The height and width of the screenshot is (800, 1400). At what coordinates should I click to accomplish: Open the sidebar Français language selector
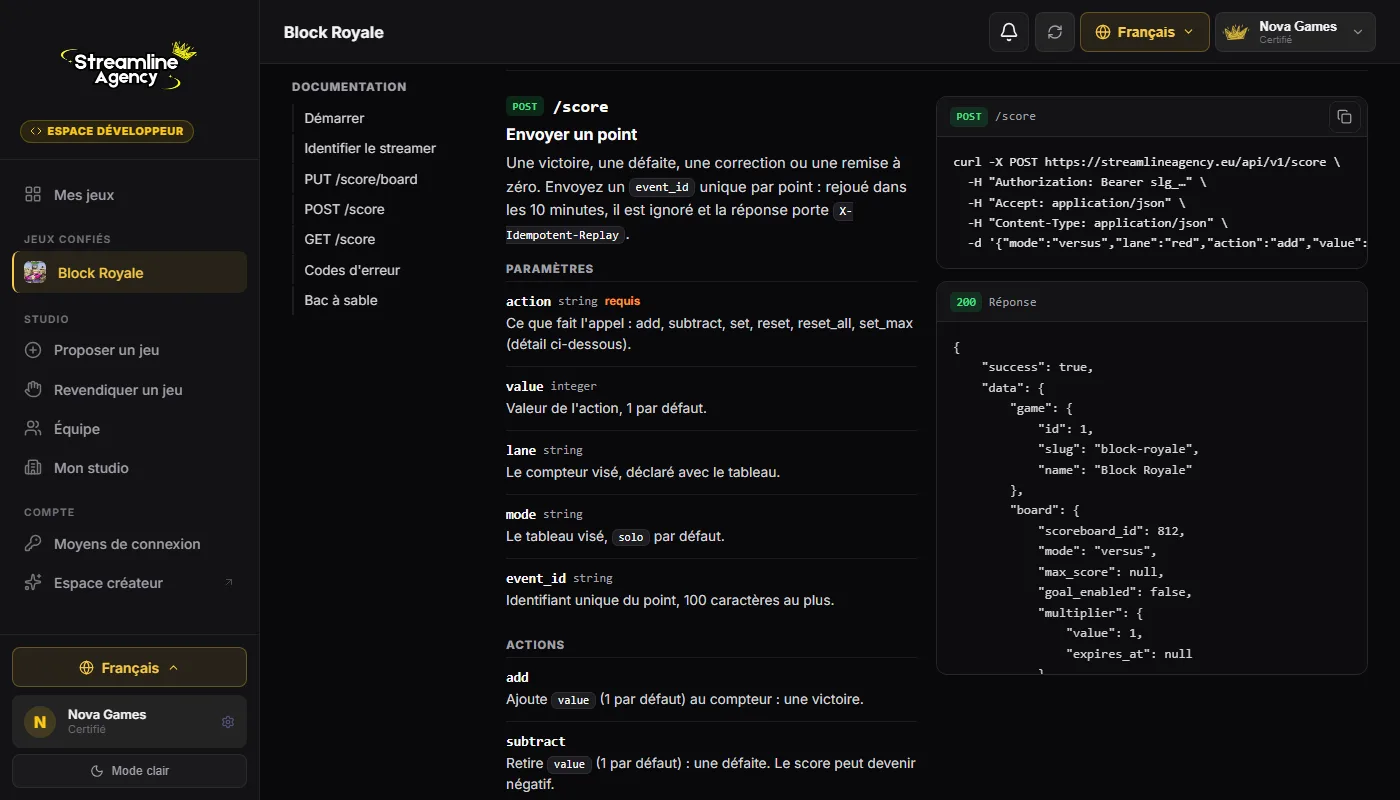coord(129,668)
